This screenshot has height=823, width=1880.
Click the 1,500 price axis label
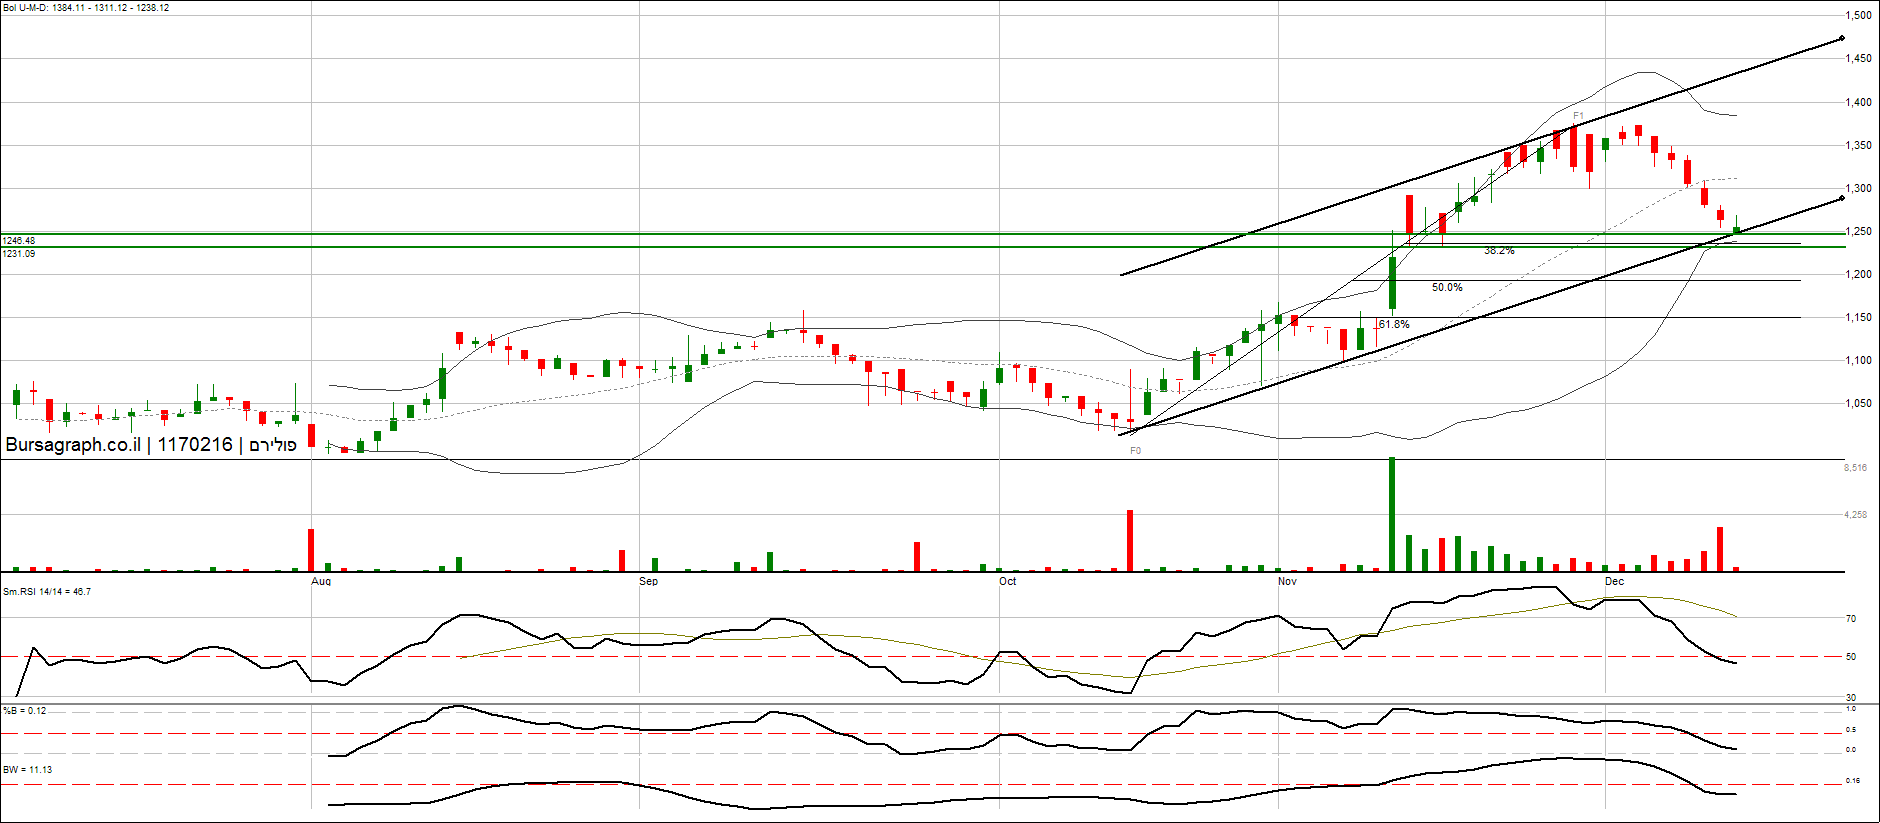tap(1857, 16)
